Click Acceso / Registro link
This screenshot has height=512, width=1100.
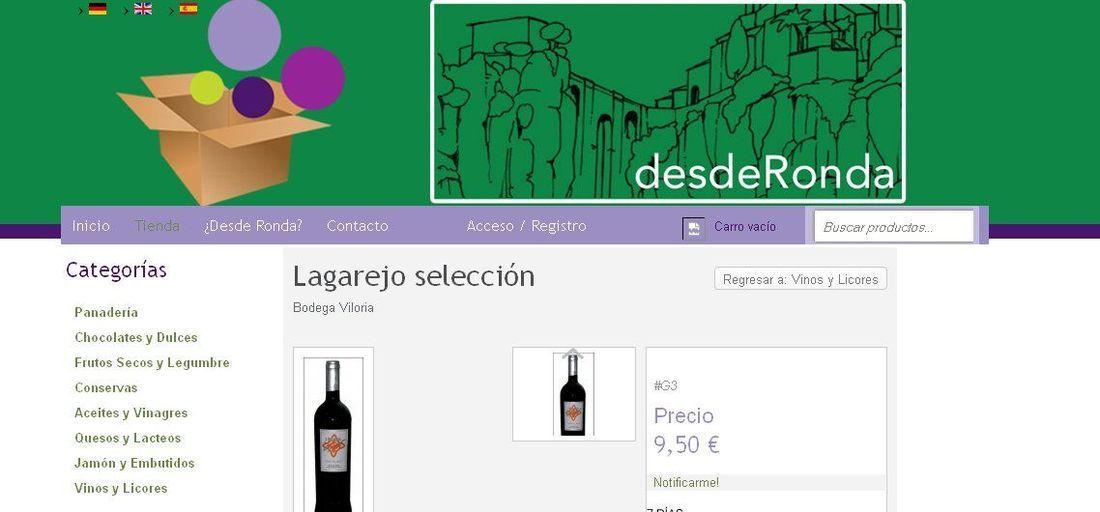click(526, 226)
